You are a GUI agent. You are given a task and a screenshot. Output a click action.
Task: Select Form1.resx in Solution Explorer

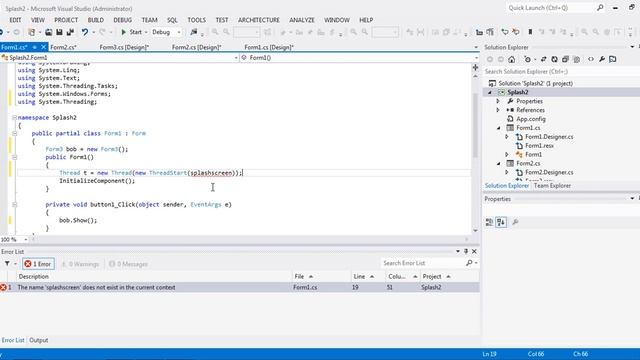click(x=539, y=146)
